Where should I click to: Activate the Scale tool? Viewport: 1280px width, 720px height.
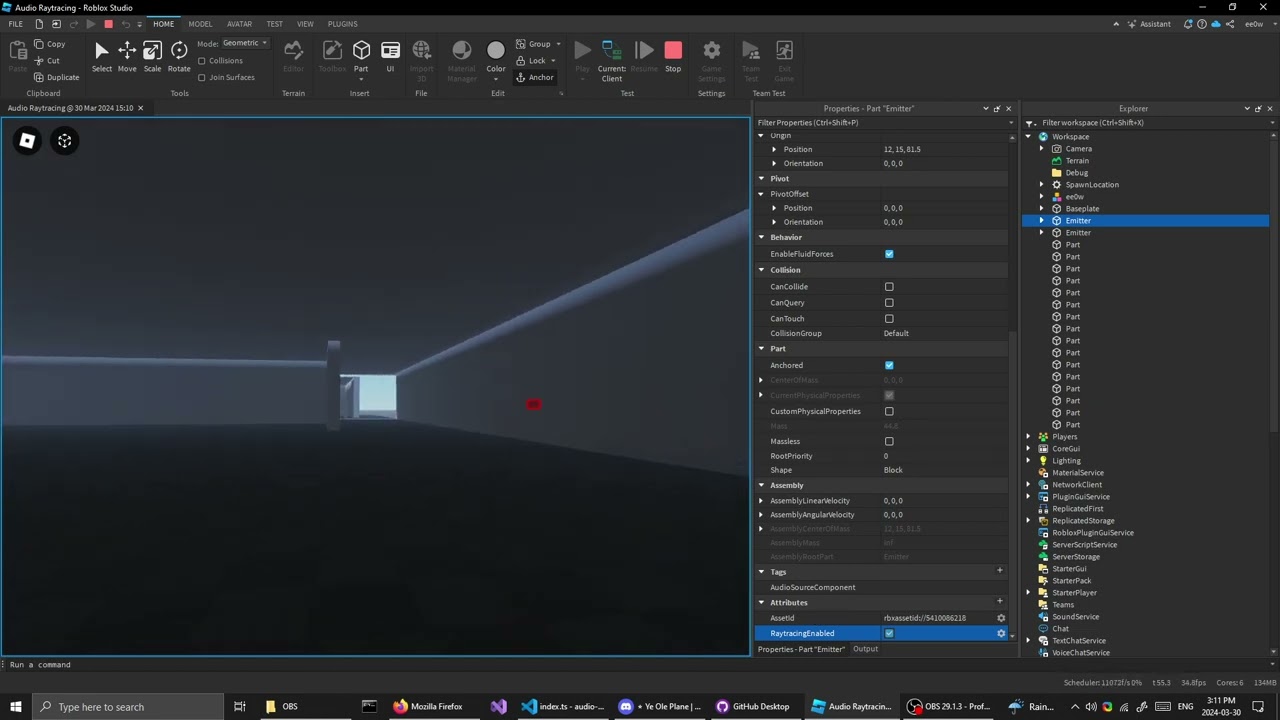[152, 56]
